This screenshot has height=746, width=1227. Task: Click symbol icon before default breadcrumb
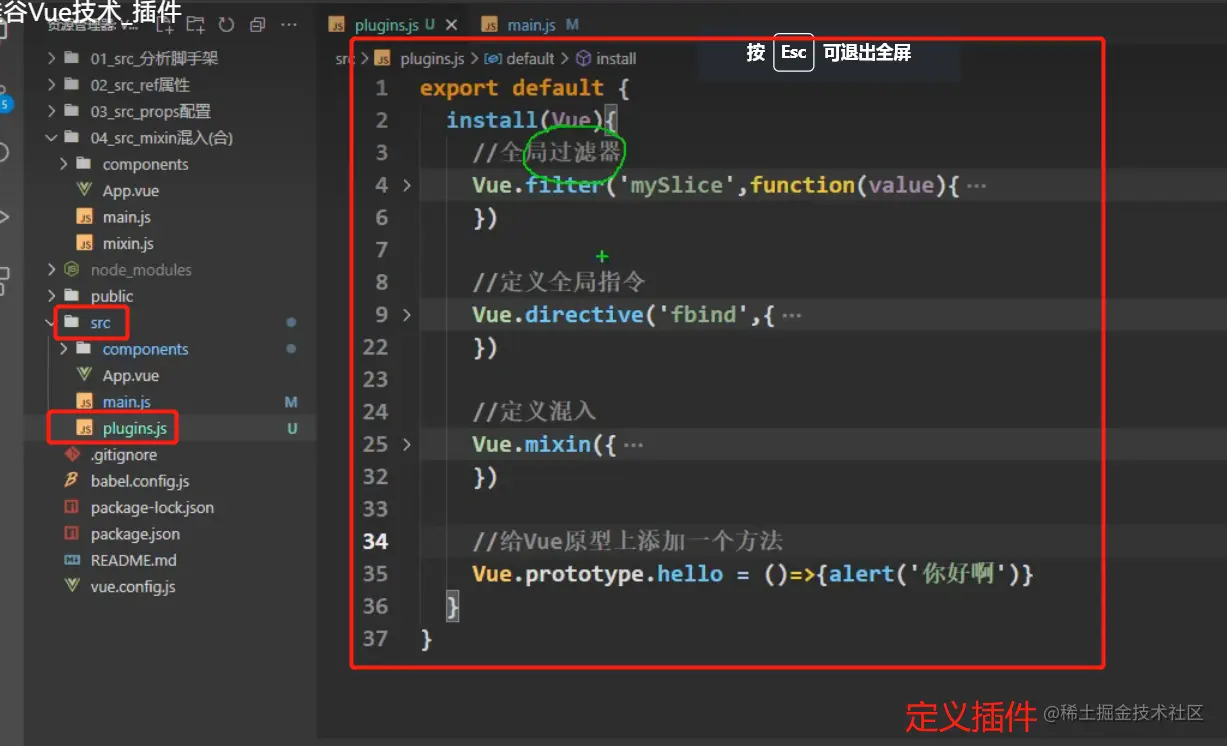(x=493, y=59)
